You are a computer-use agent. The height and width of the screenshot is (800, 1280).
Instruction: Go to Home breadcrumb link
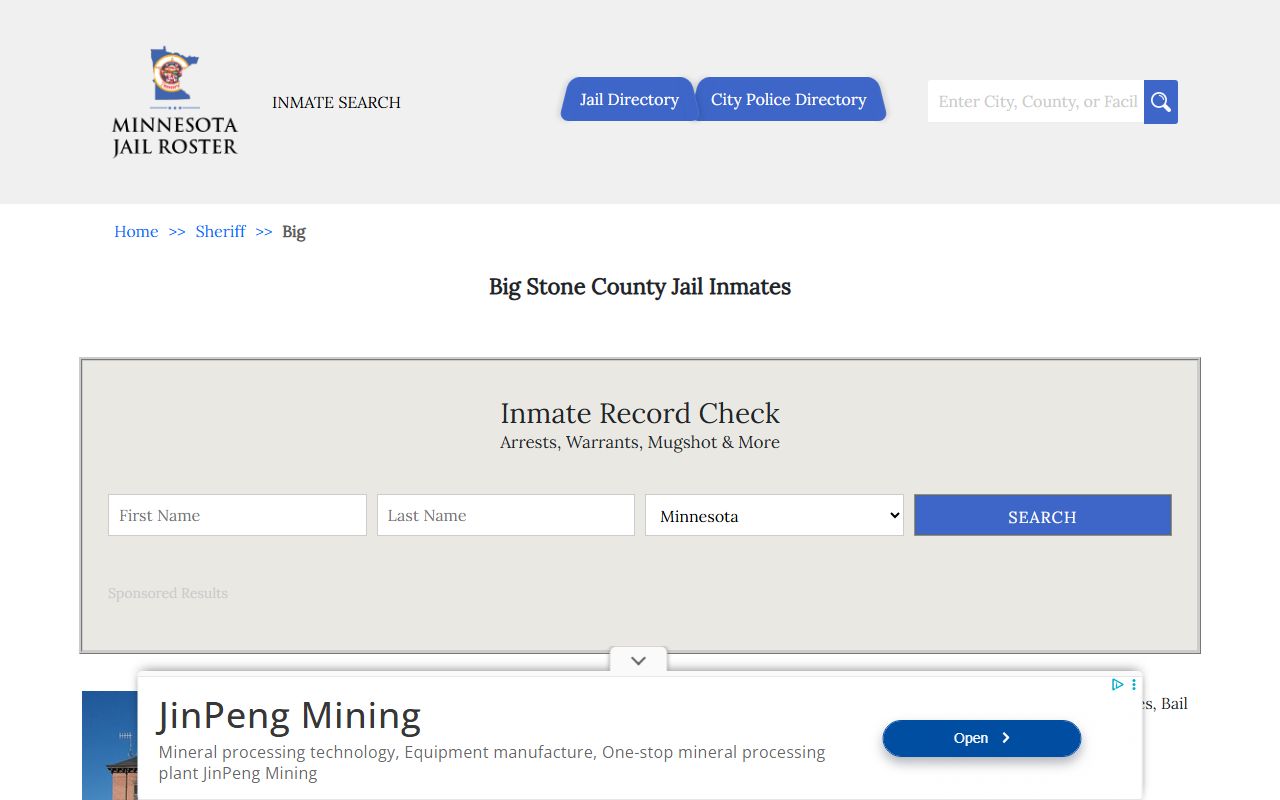tap(136, 231)
